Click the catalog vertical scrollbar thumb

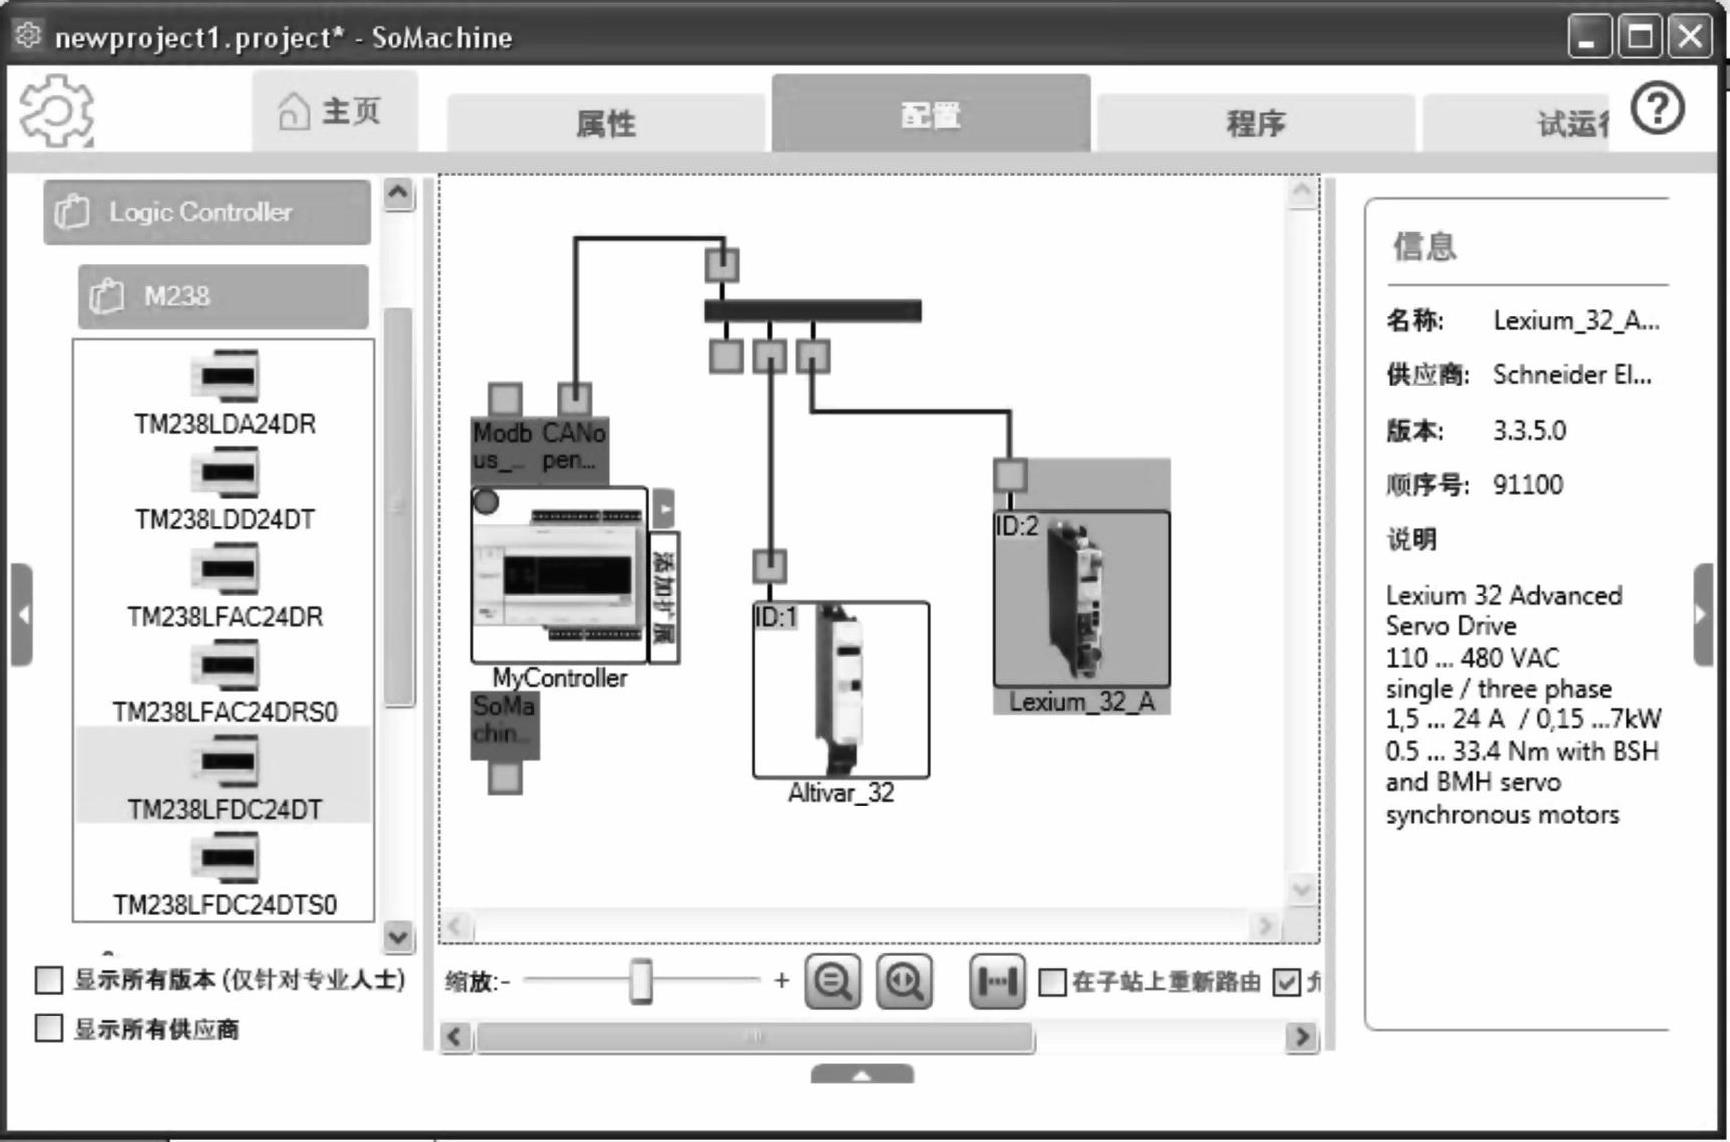(x=399, y=507)
